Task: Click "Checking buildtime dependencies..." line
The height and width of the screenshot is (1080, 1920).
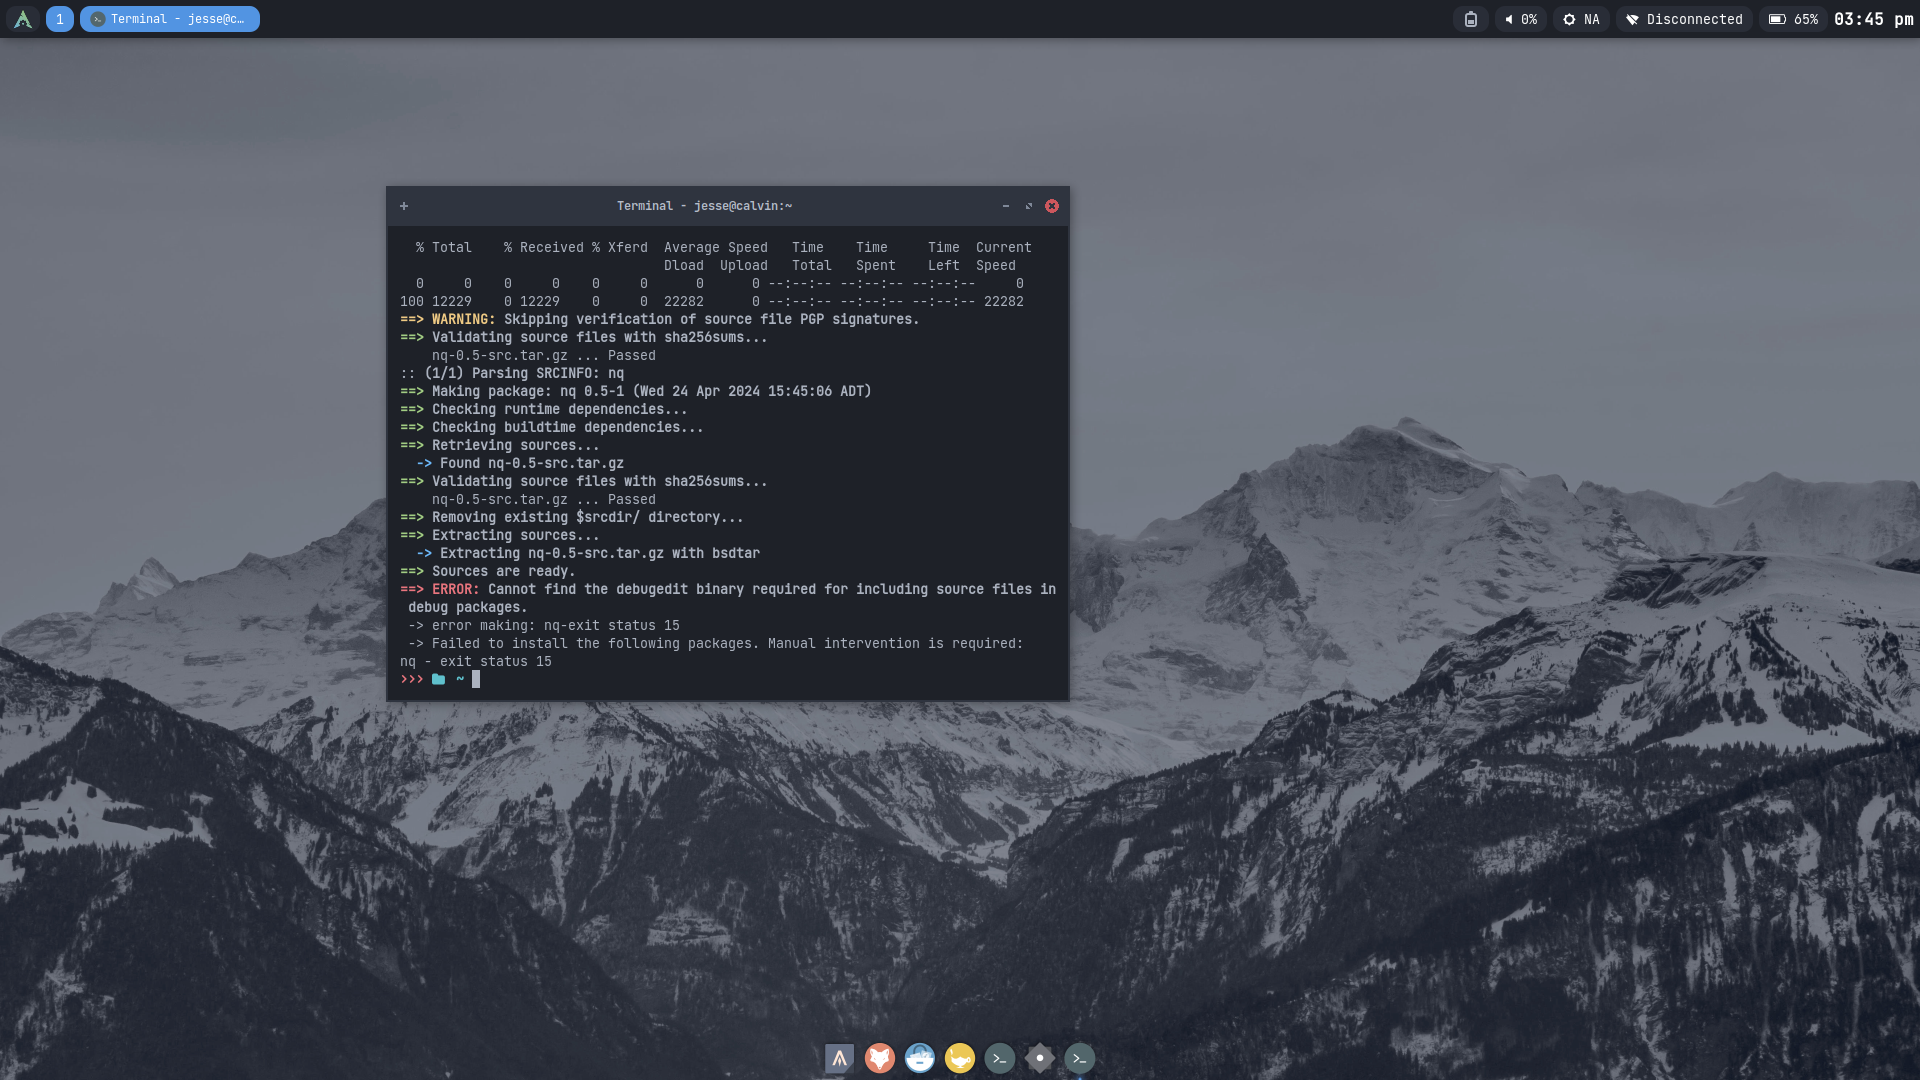Action: click(568, 428)
